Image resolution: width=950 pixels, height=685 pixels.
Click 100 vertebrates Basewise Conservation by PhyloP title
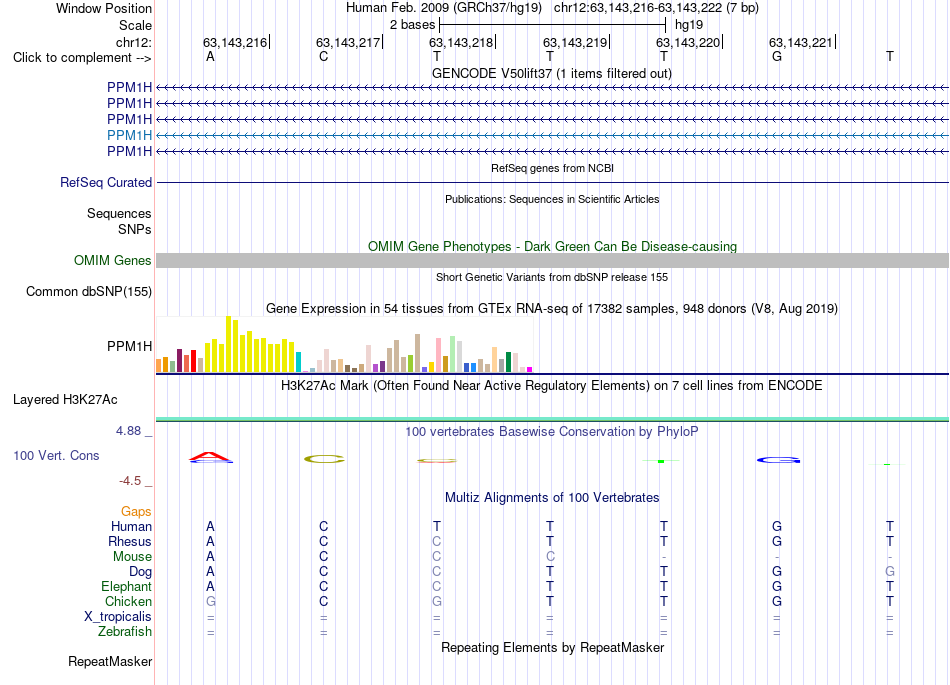coord(552,431)
